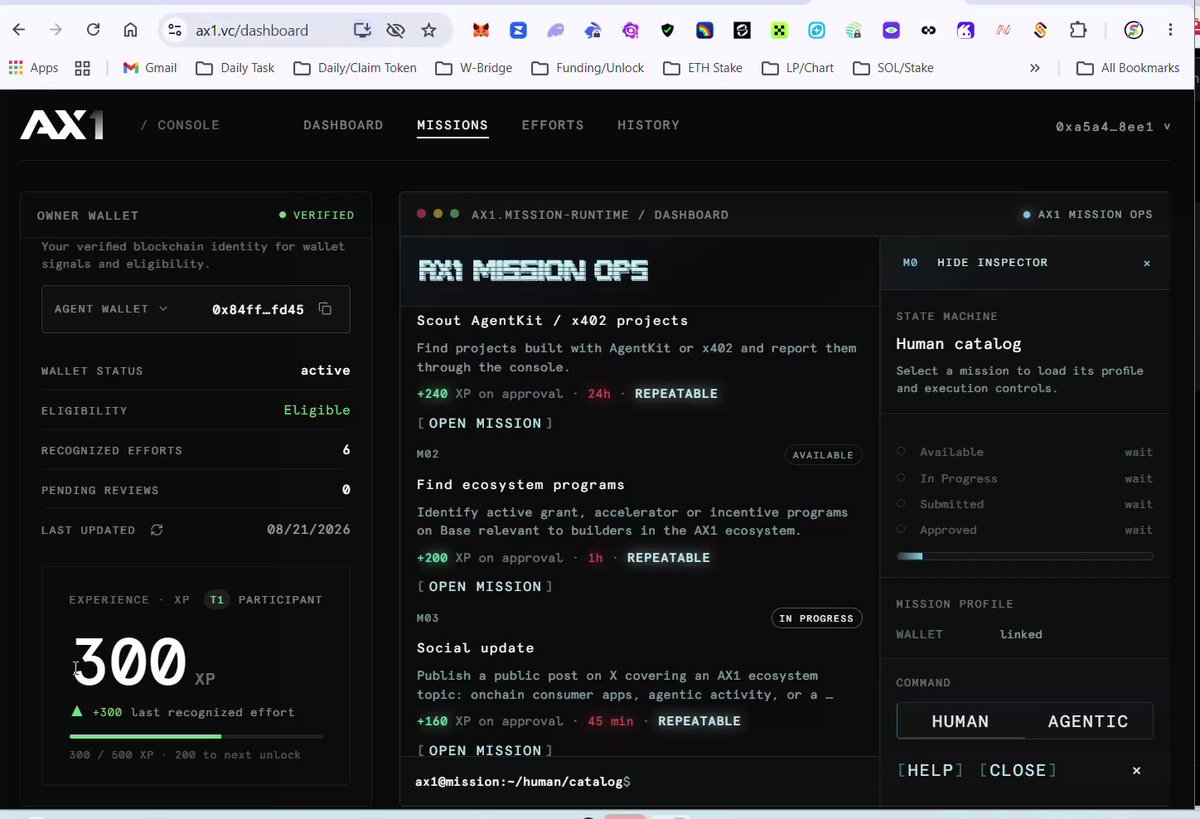
Task: Click the refresh icon beside Last Updated
Action: pos(157,530)
